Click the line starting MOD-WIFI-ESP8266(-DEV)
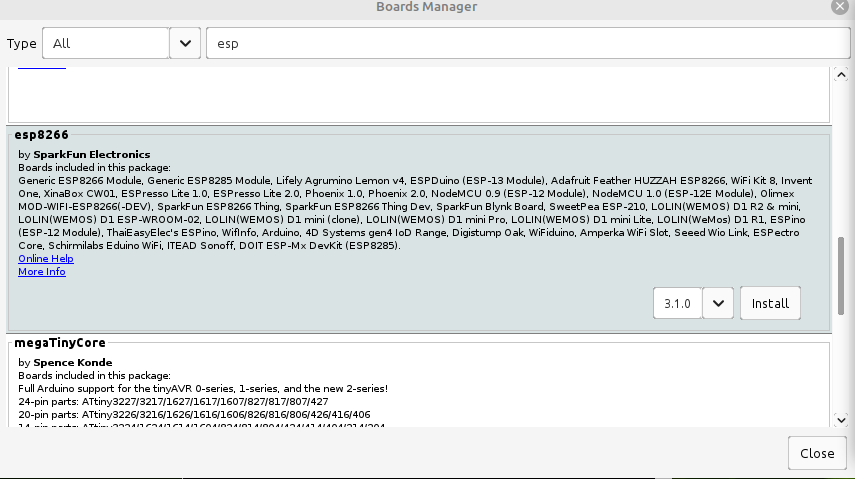855x479 pixels. point(409,207)
